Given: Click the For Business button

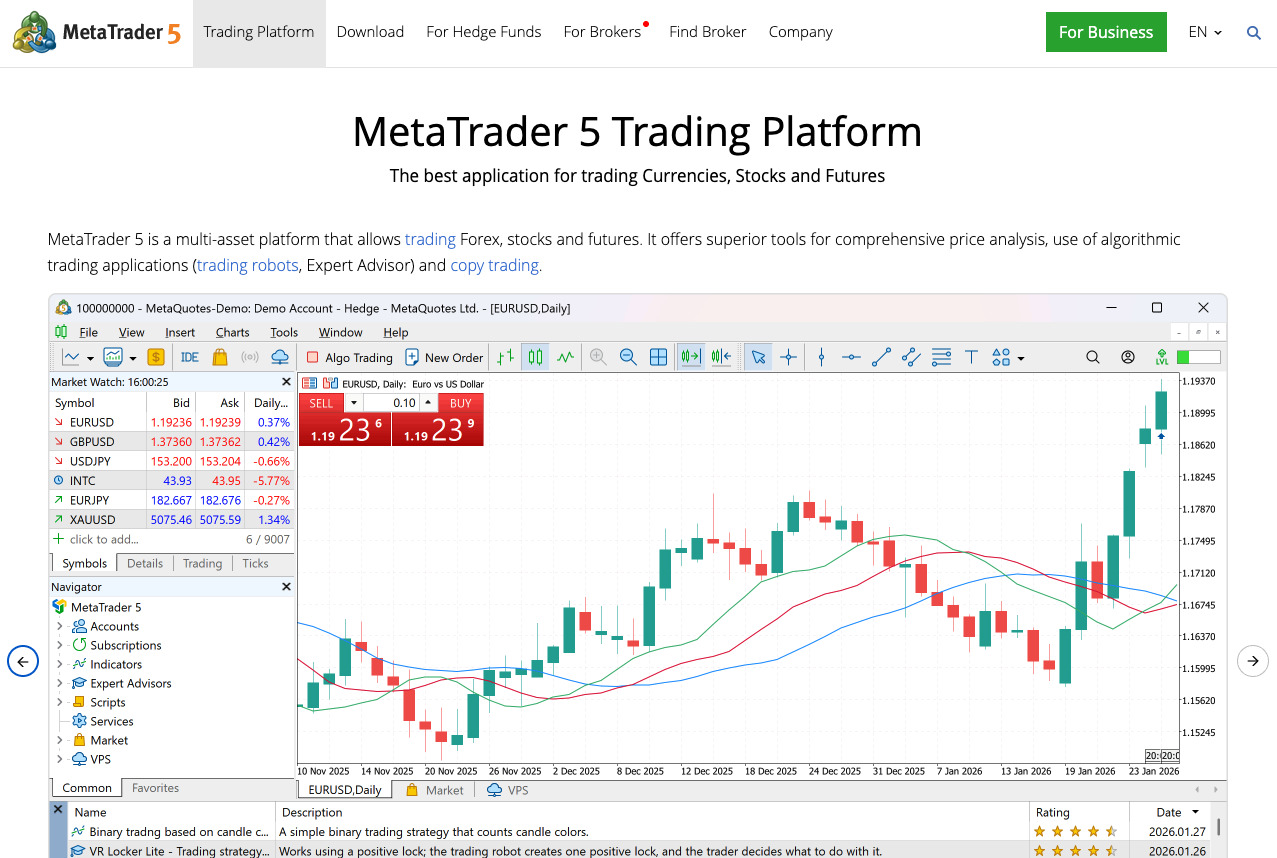Looking at the screenshot, I should coord(1106,32).
